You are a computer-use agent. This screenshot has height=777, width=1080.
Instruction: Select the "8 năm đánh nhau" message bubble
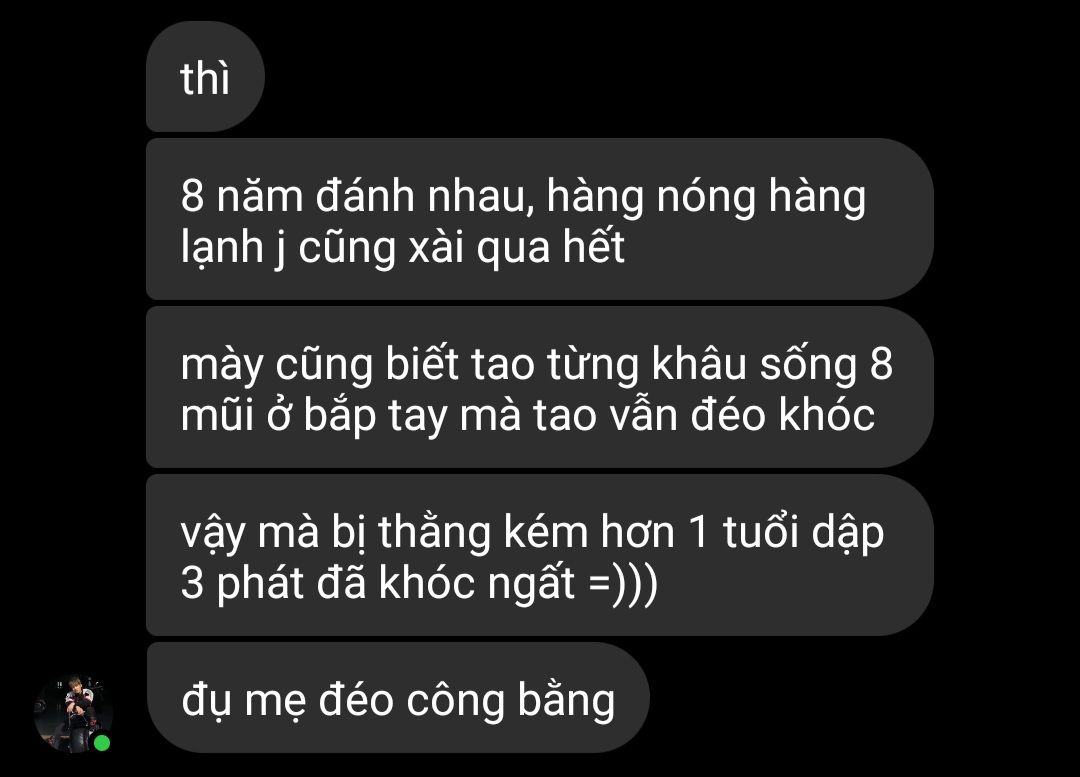click(x=539, y=219)
